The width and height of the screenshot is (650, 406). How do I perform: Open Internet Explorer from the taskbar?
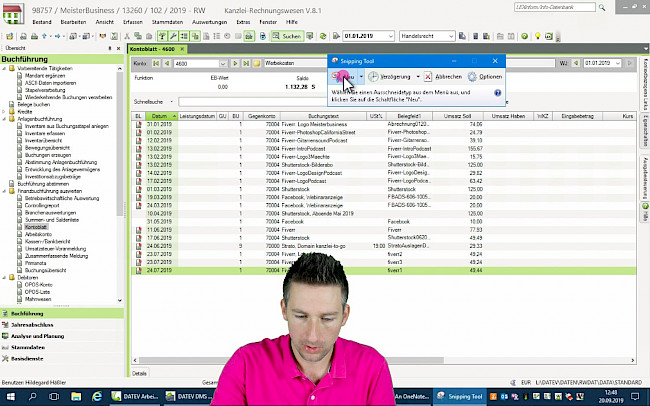tap(97, 396)
